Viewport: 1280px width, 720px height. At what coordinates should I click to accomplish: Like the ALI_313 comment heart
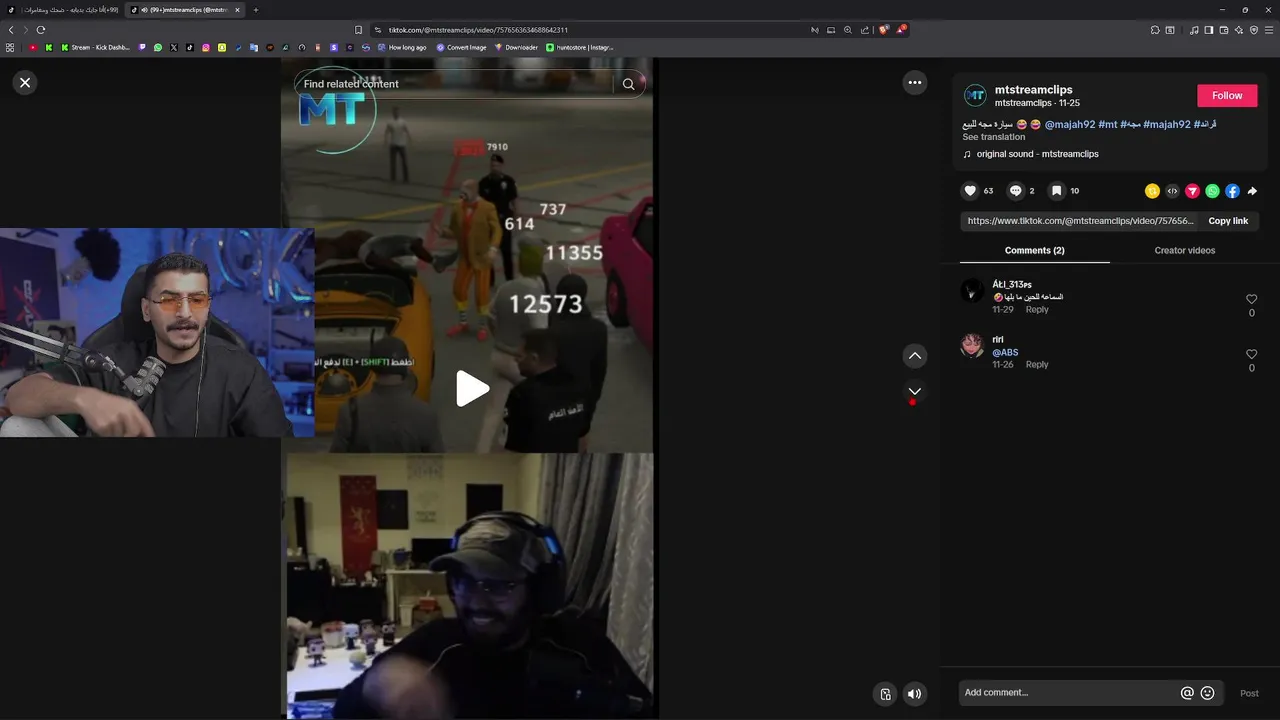click(1251, 299)
